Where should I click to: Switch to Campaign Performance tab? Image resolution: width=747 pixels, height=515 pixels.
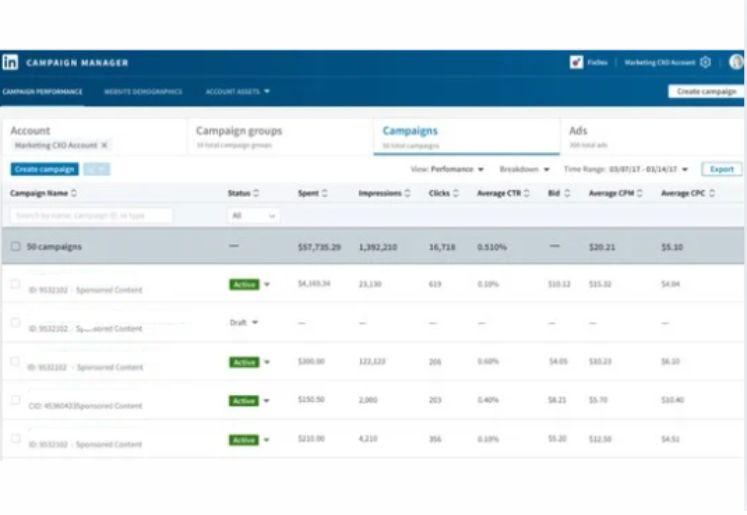tap(42, 91)
